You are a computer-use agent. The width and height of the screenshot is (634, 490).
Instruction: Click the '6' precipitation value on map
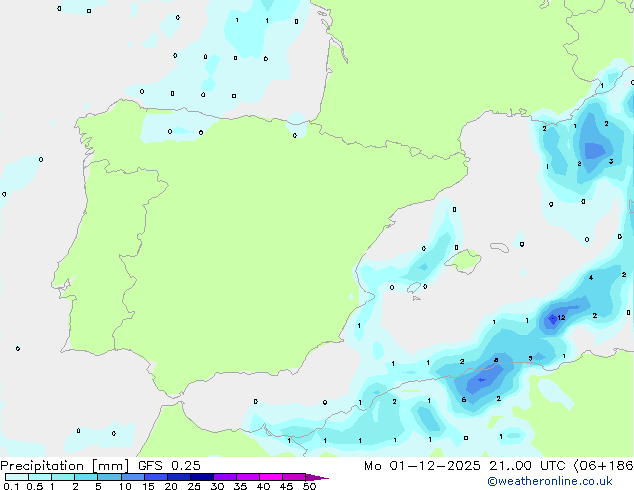pos(464,399)
